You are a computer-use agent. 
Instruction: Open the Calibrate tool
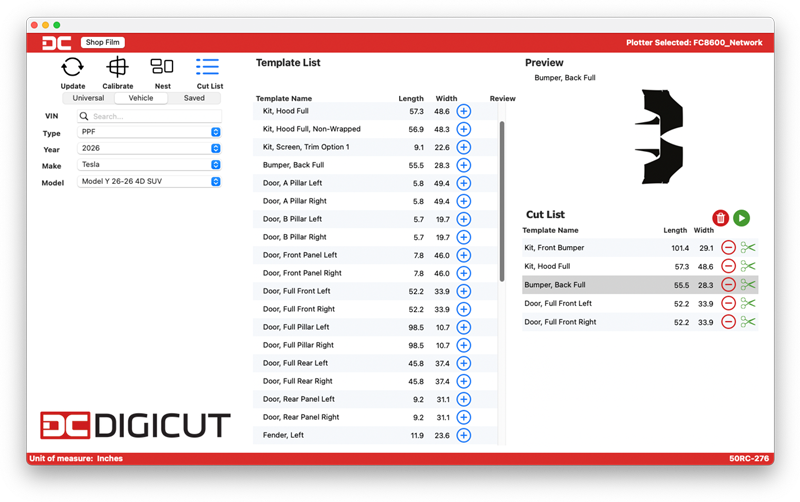(117, 67)
